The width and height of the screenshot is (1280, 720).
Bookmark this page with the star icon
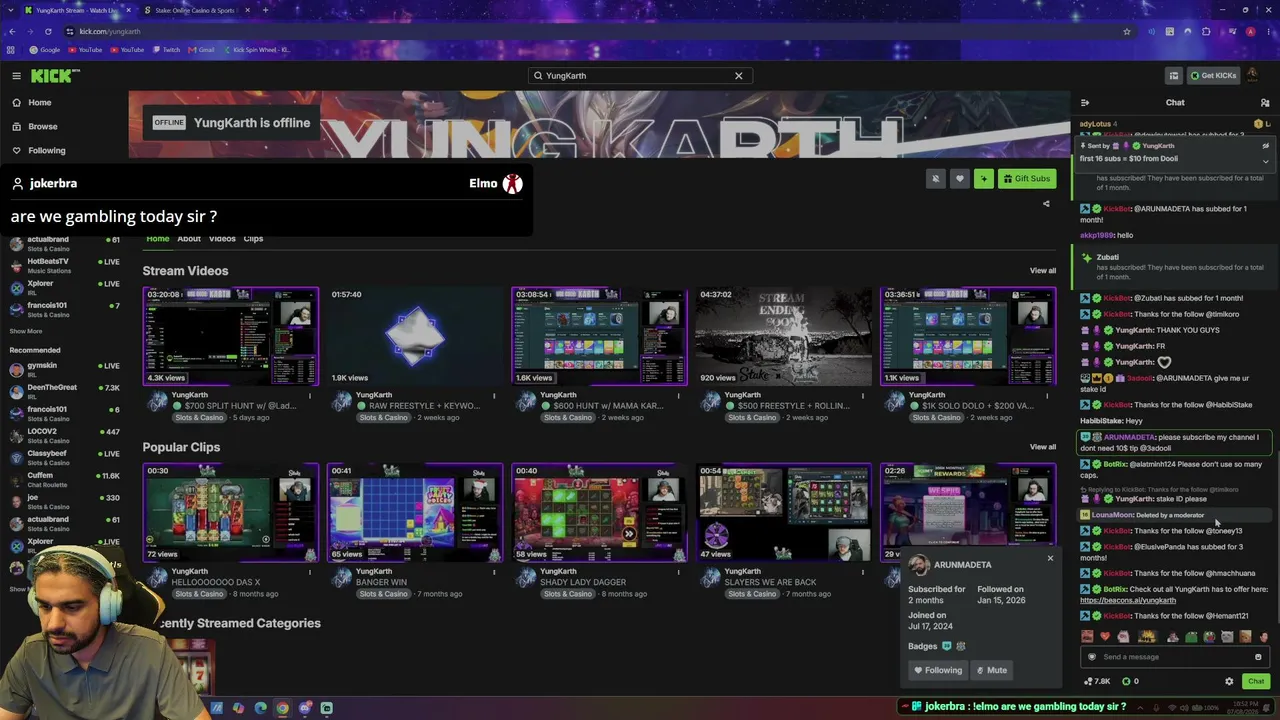[1127, 31]
